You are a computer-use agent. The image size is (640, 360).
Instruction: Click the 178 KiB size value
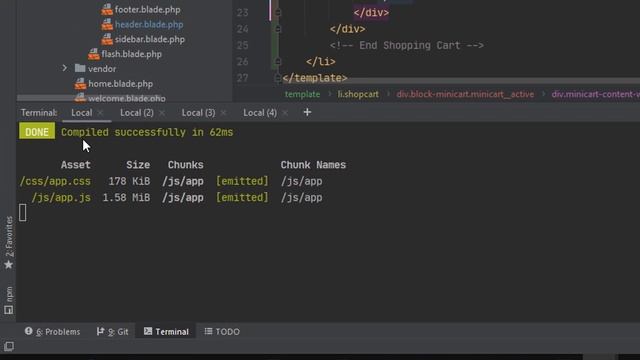[129, 181]
